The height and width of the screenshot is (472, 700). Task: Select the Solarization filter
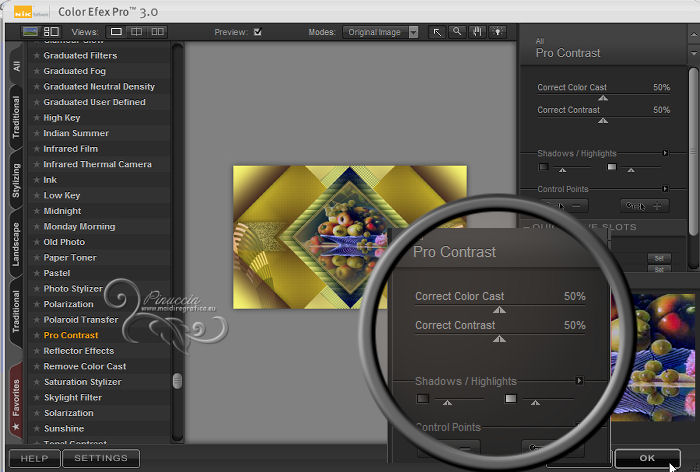pos(69,413)
